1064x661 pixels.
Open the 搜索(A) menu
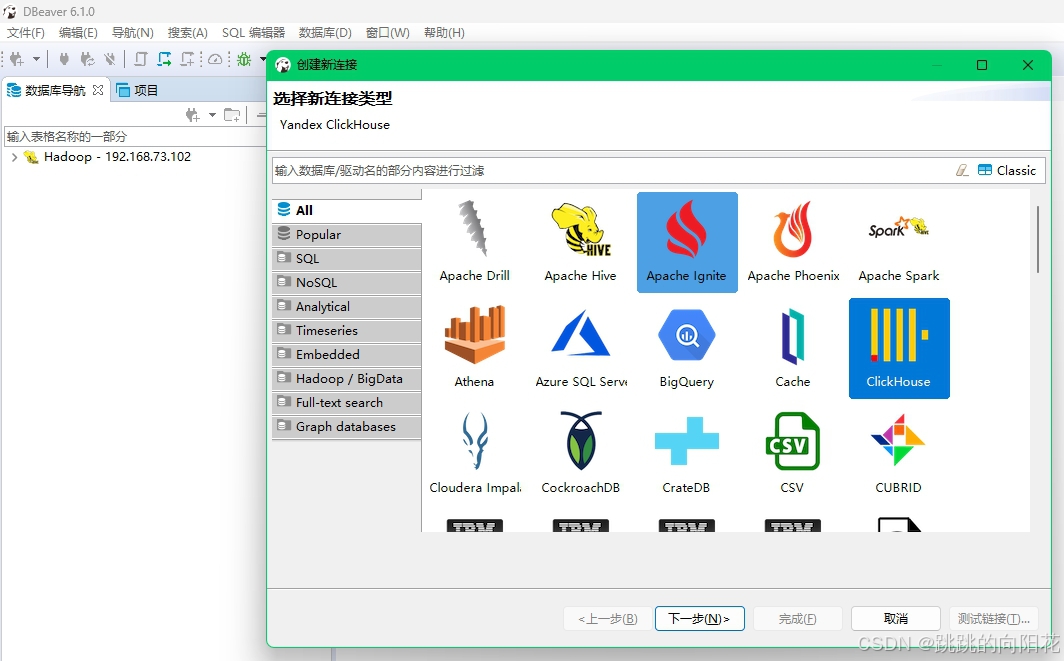(x=187, y=33)
